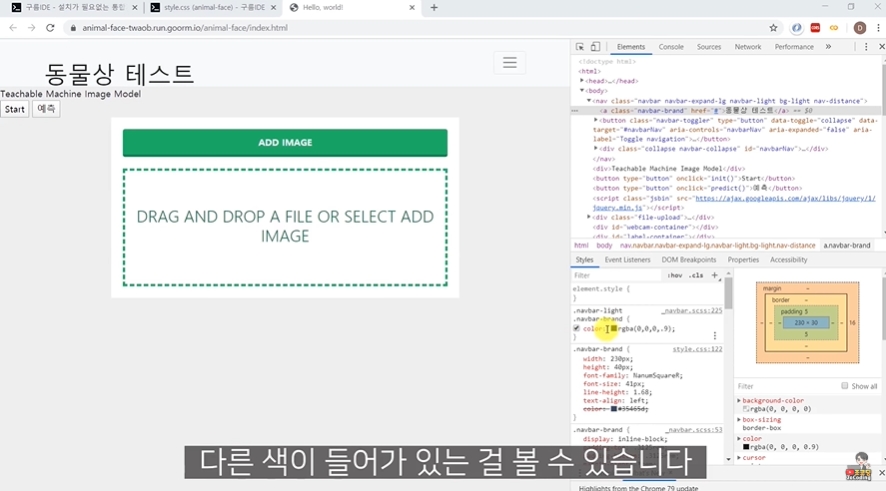Enable the Show all computed checkbox

tap(844, 386)
